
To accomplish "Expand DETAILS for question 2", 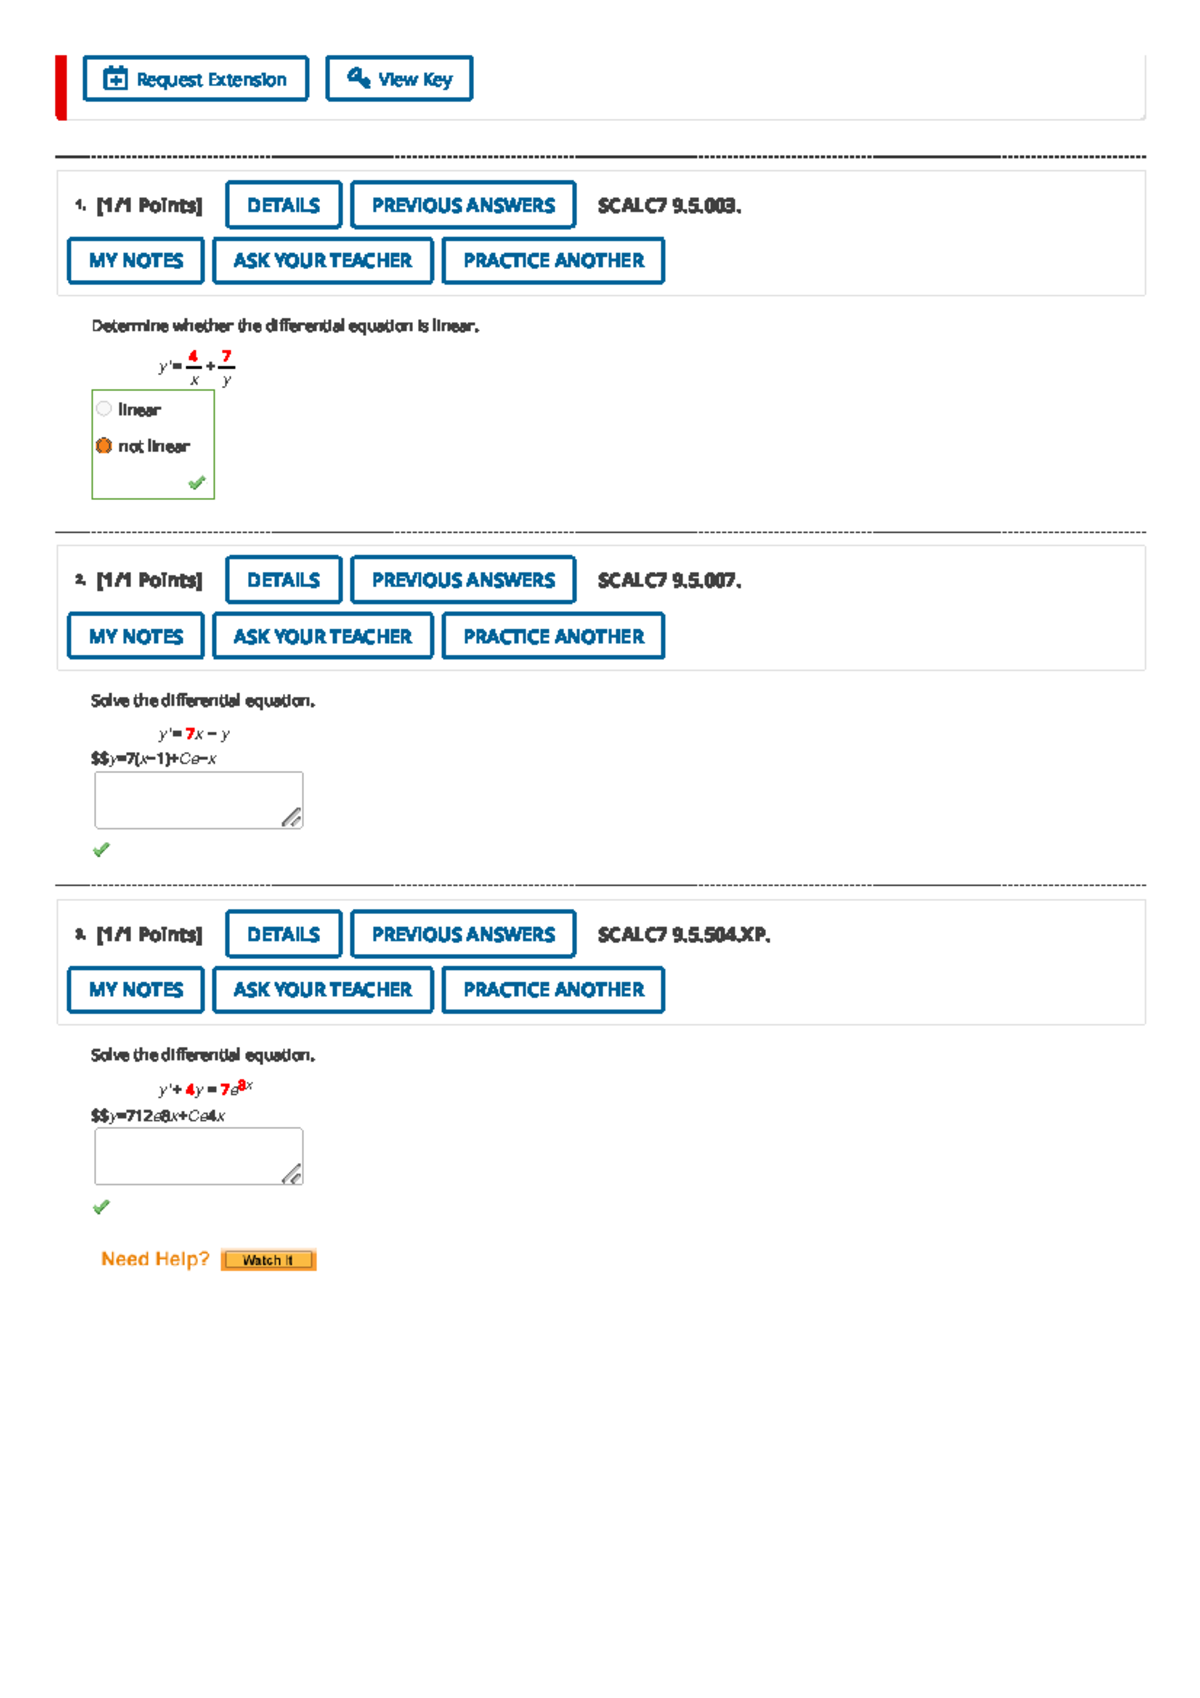I will pyautogui.click(x=283, y=580).
